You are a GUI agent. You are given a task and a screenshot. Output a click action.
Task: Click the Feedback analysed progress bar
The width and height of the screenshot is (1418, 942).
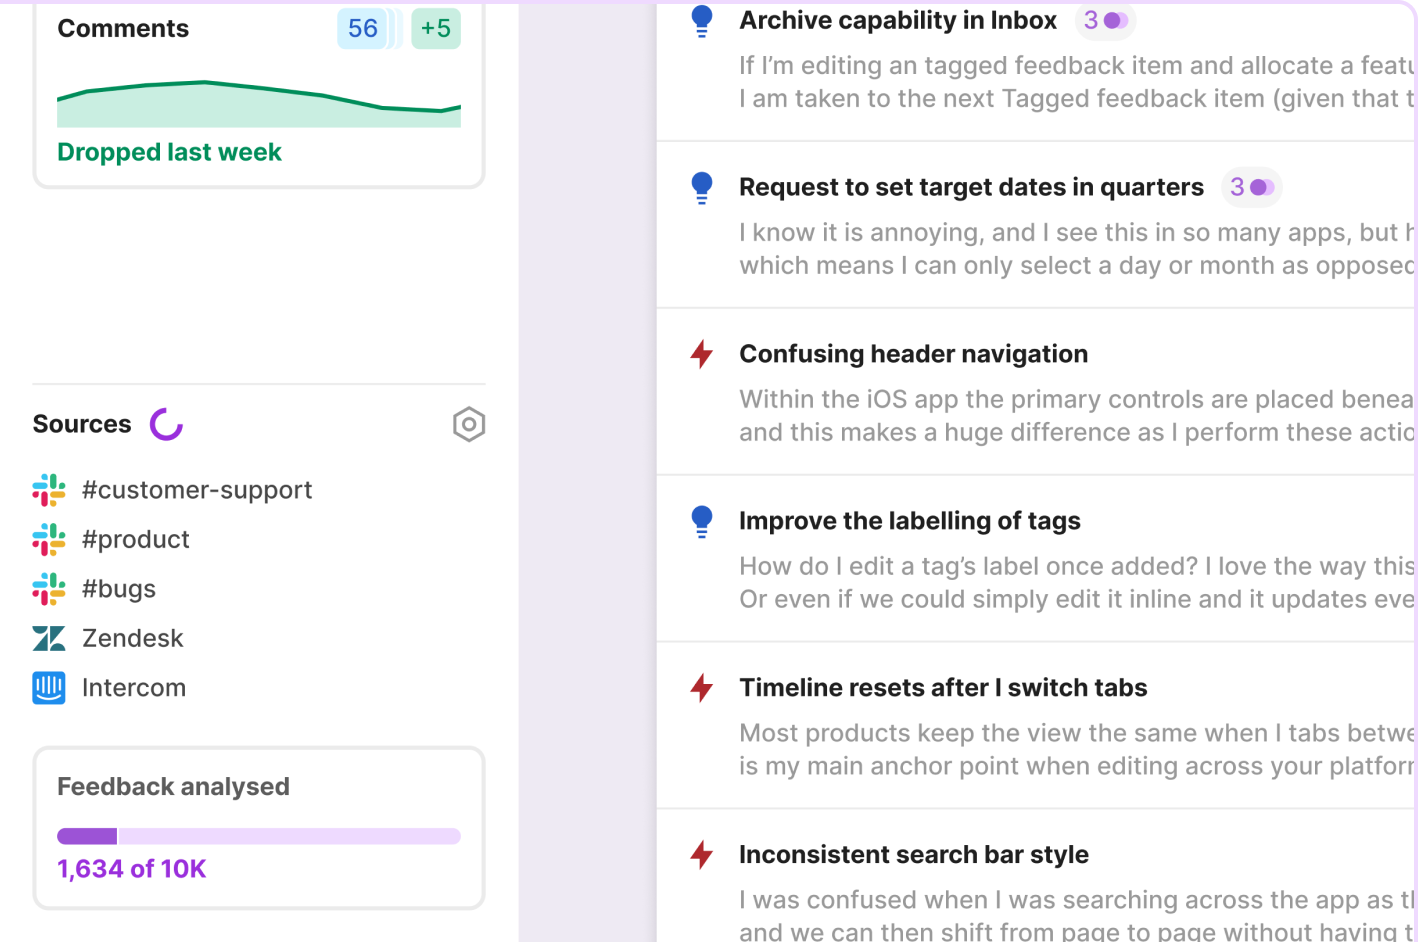259,836
